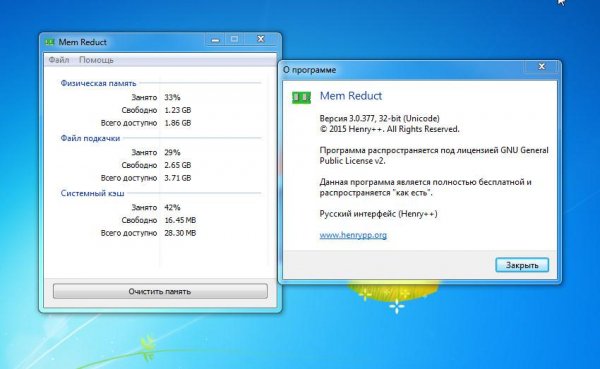Image resolution: width=600 pixels, height=369 pixels.
Task: Click the page file 29% value
Action: click(x=172, y=152)
